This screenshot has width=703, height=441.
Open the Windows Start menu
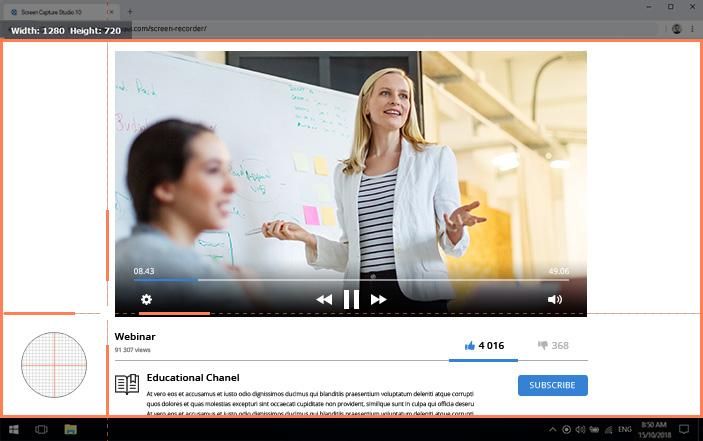pos(14,430)
